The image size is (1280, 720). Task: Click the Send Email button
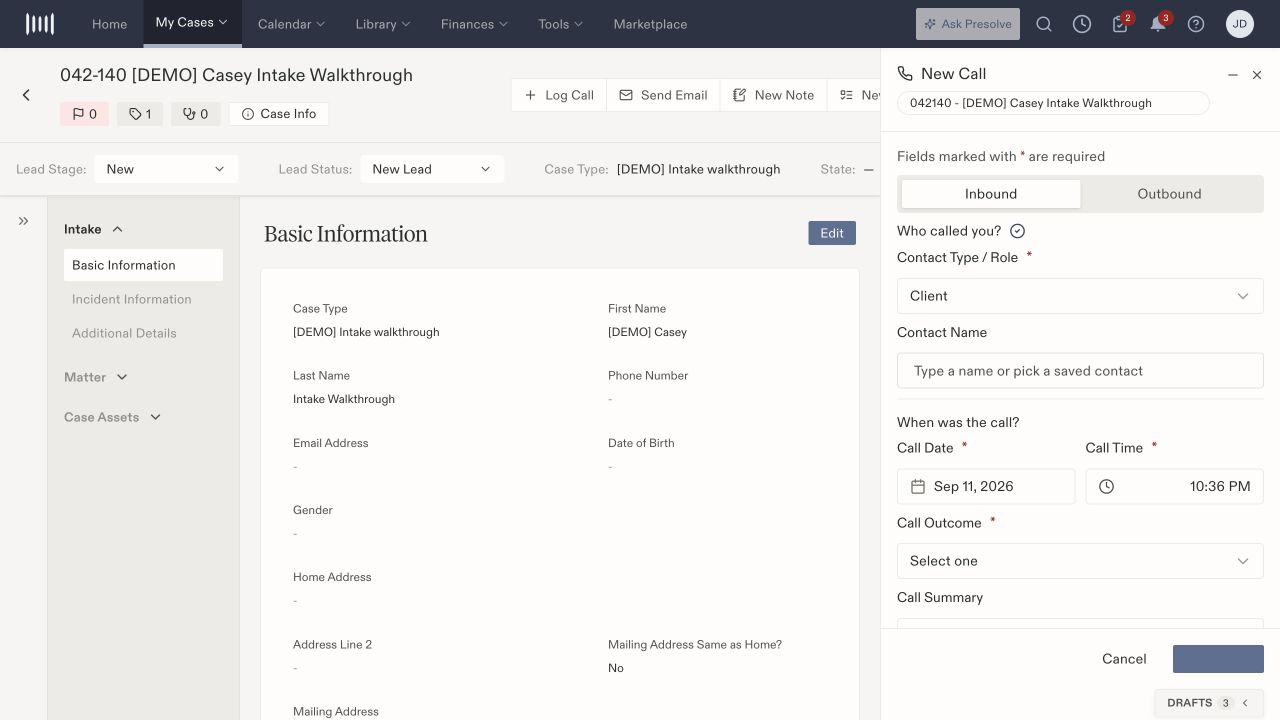(x=663, y=95)
